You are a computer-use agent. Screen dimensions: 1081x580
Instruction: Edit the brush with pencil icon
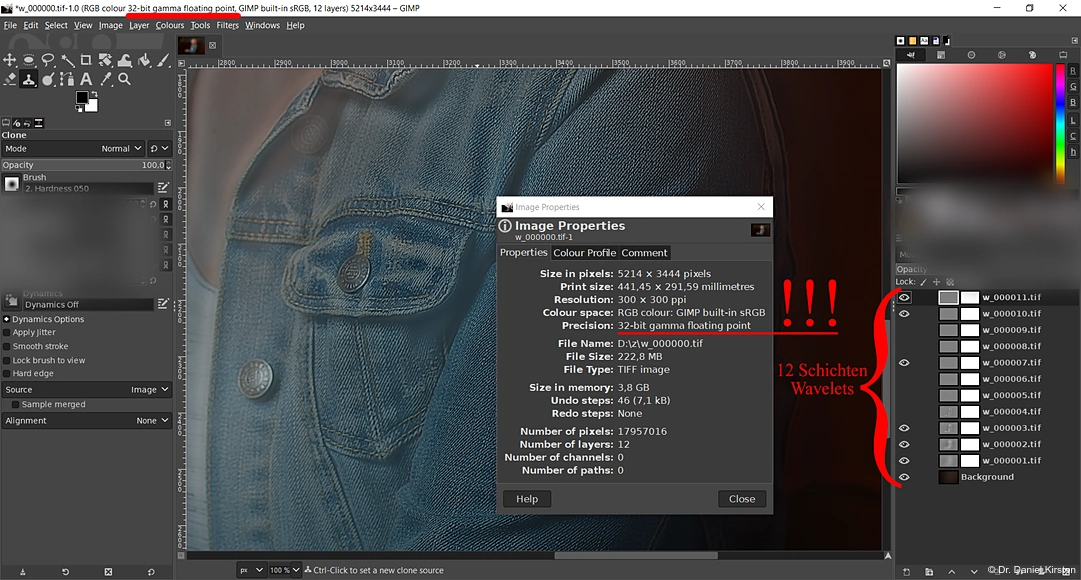(x=163, y=188)
